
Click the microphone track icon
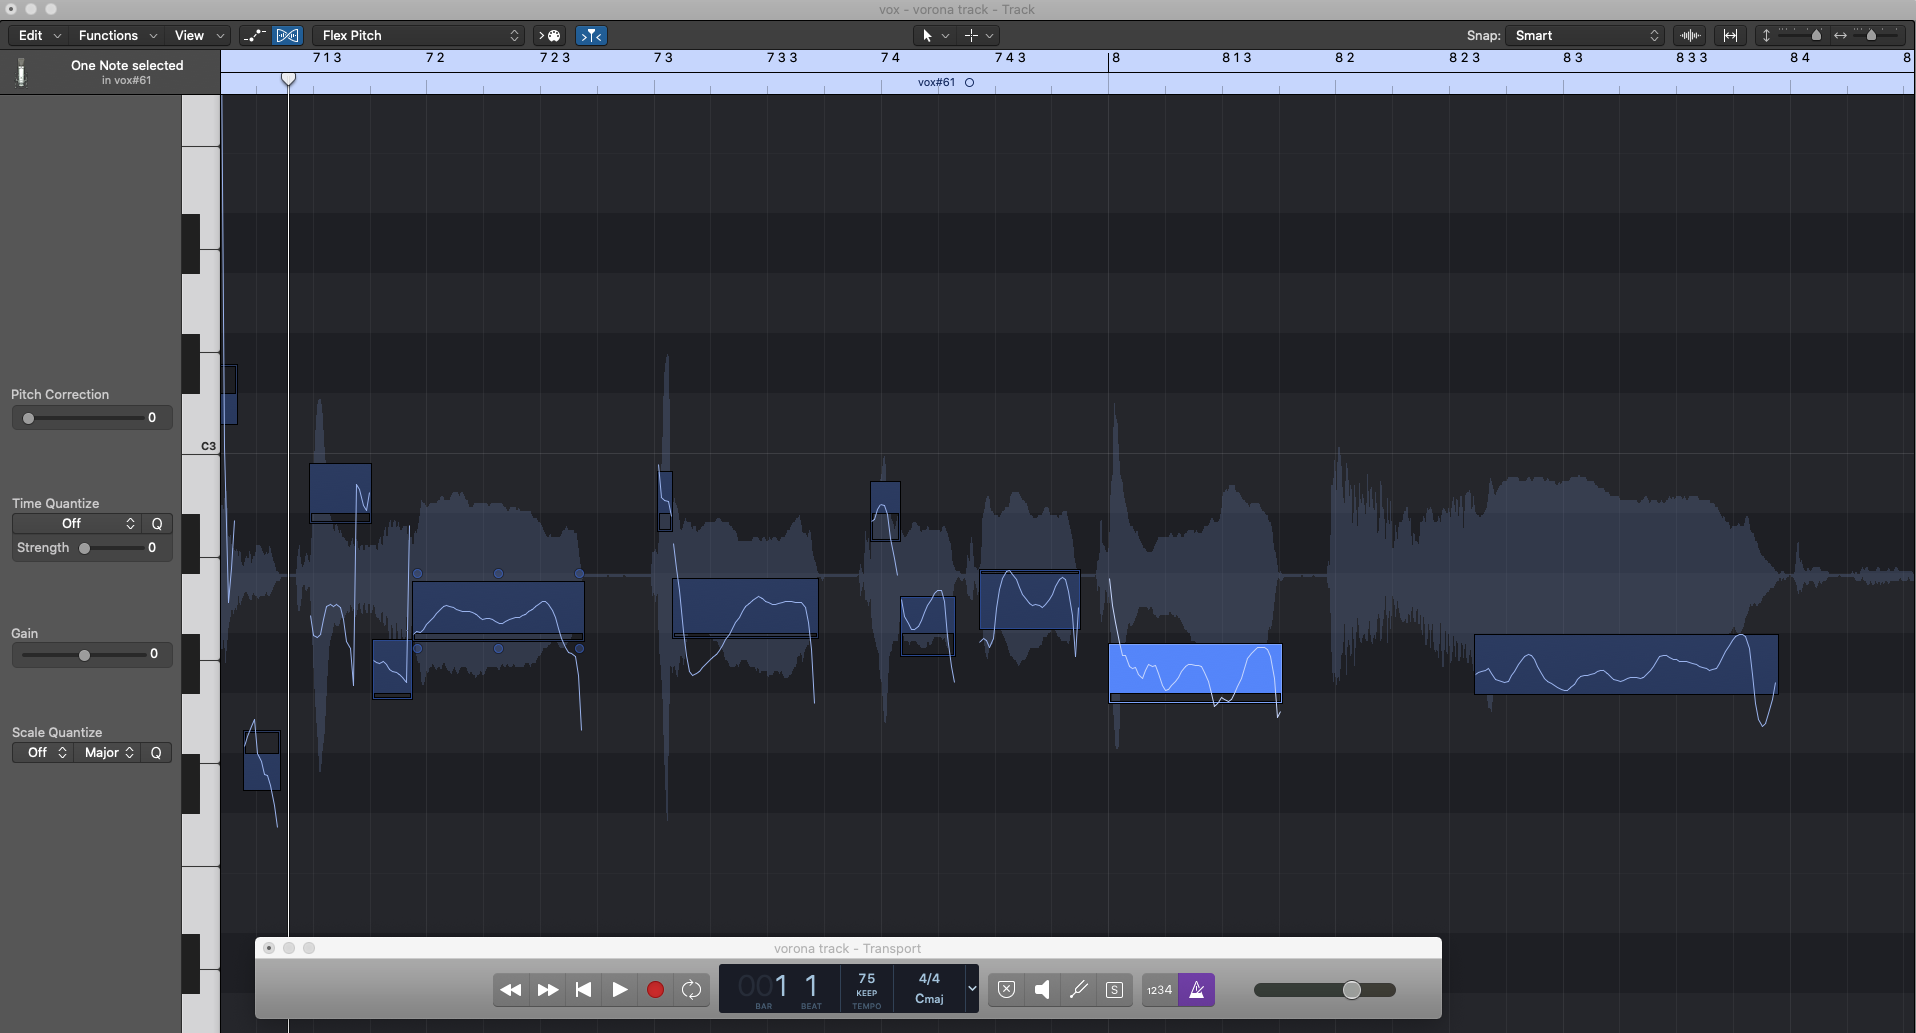21,72
